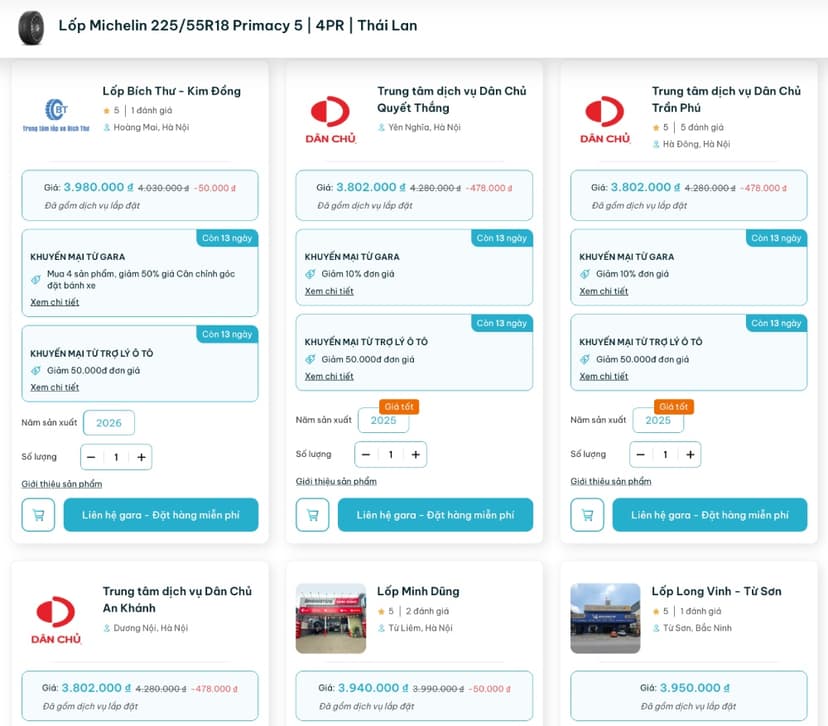Screen dimensions: 828x726
Task: Click Trung tâm dịch vụ Dân Chủ Quyết Thắng title
Action: click(451, 99)
